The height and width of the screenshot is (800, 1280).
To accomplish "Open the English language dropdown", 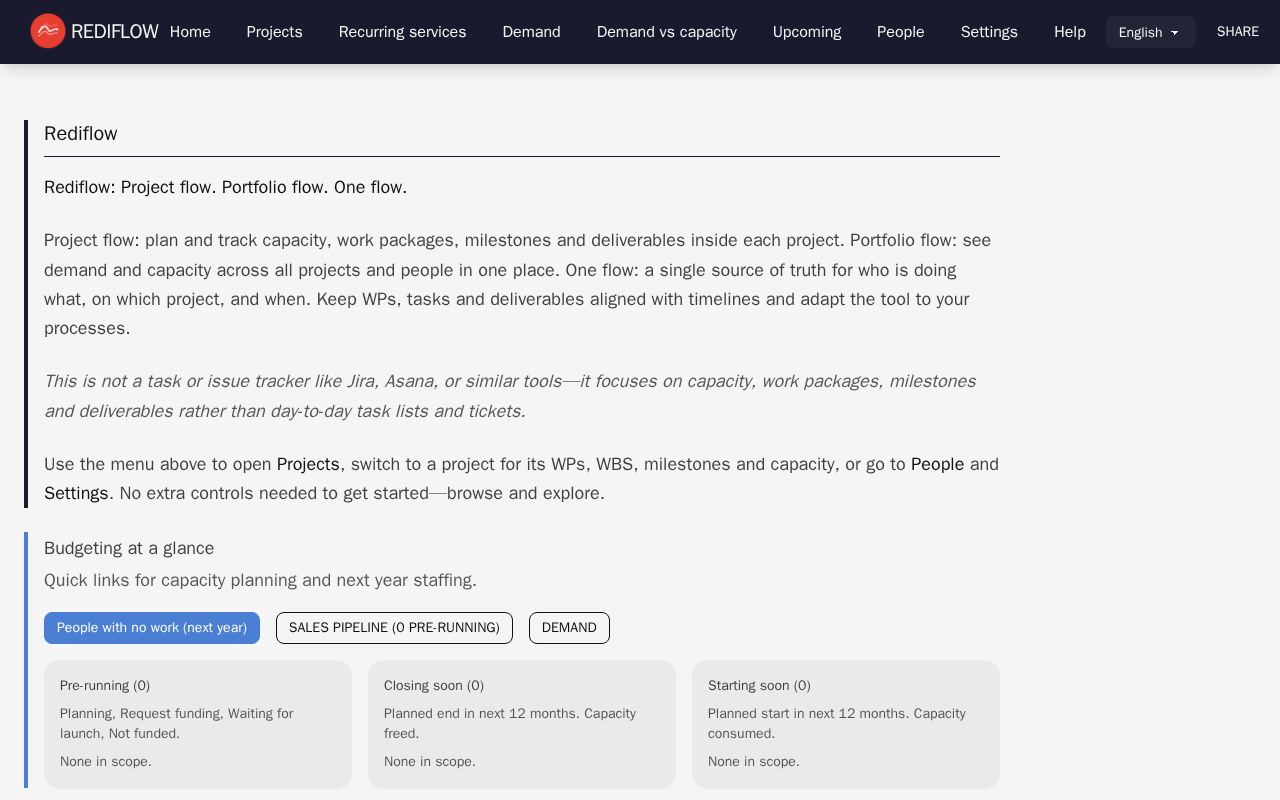I will click(1150, 32).
